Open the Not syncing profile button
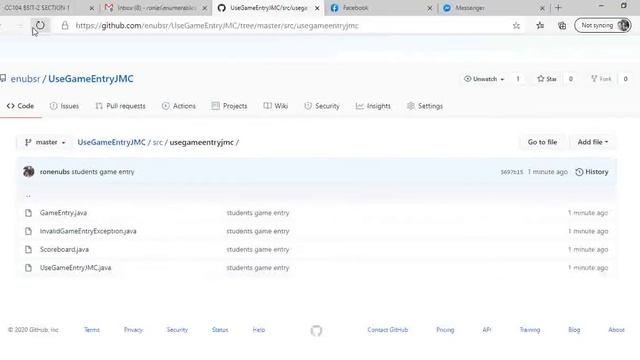This screenshot has width=640, height=360. (603, 25)
